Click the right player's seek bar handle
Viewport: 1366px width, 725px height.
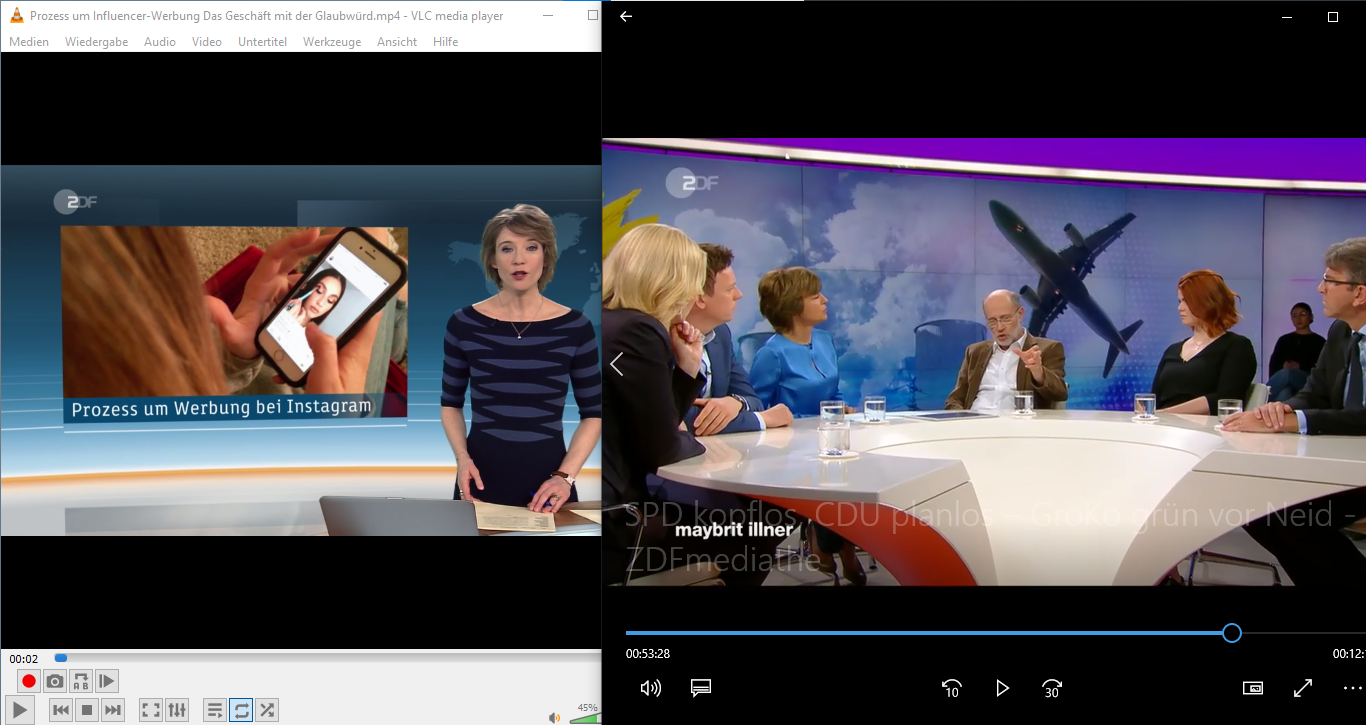click(x=1232, y=633)
